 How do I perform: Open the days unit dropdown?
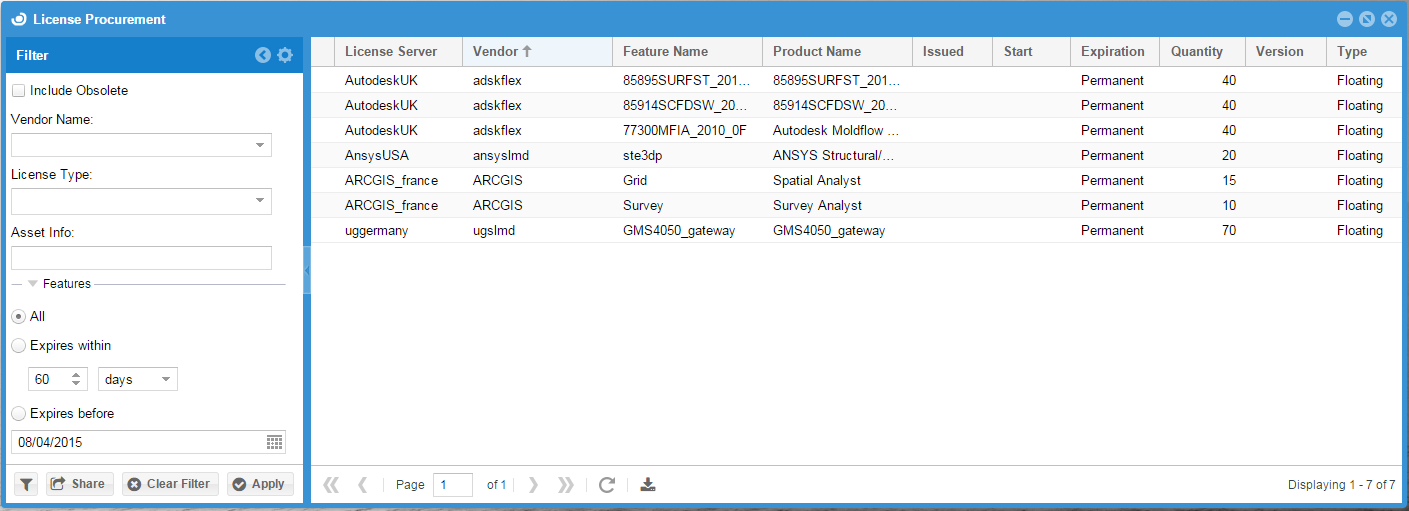click(166, 380)
